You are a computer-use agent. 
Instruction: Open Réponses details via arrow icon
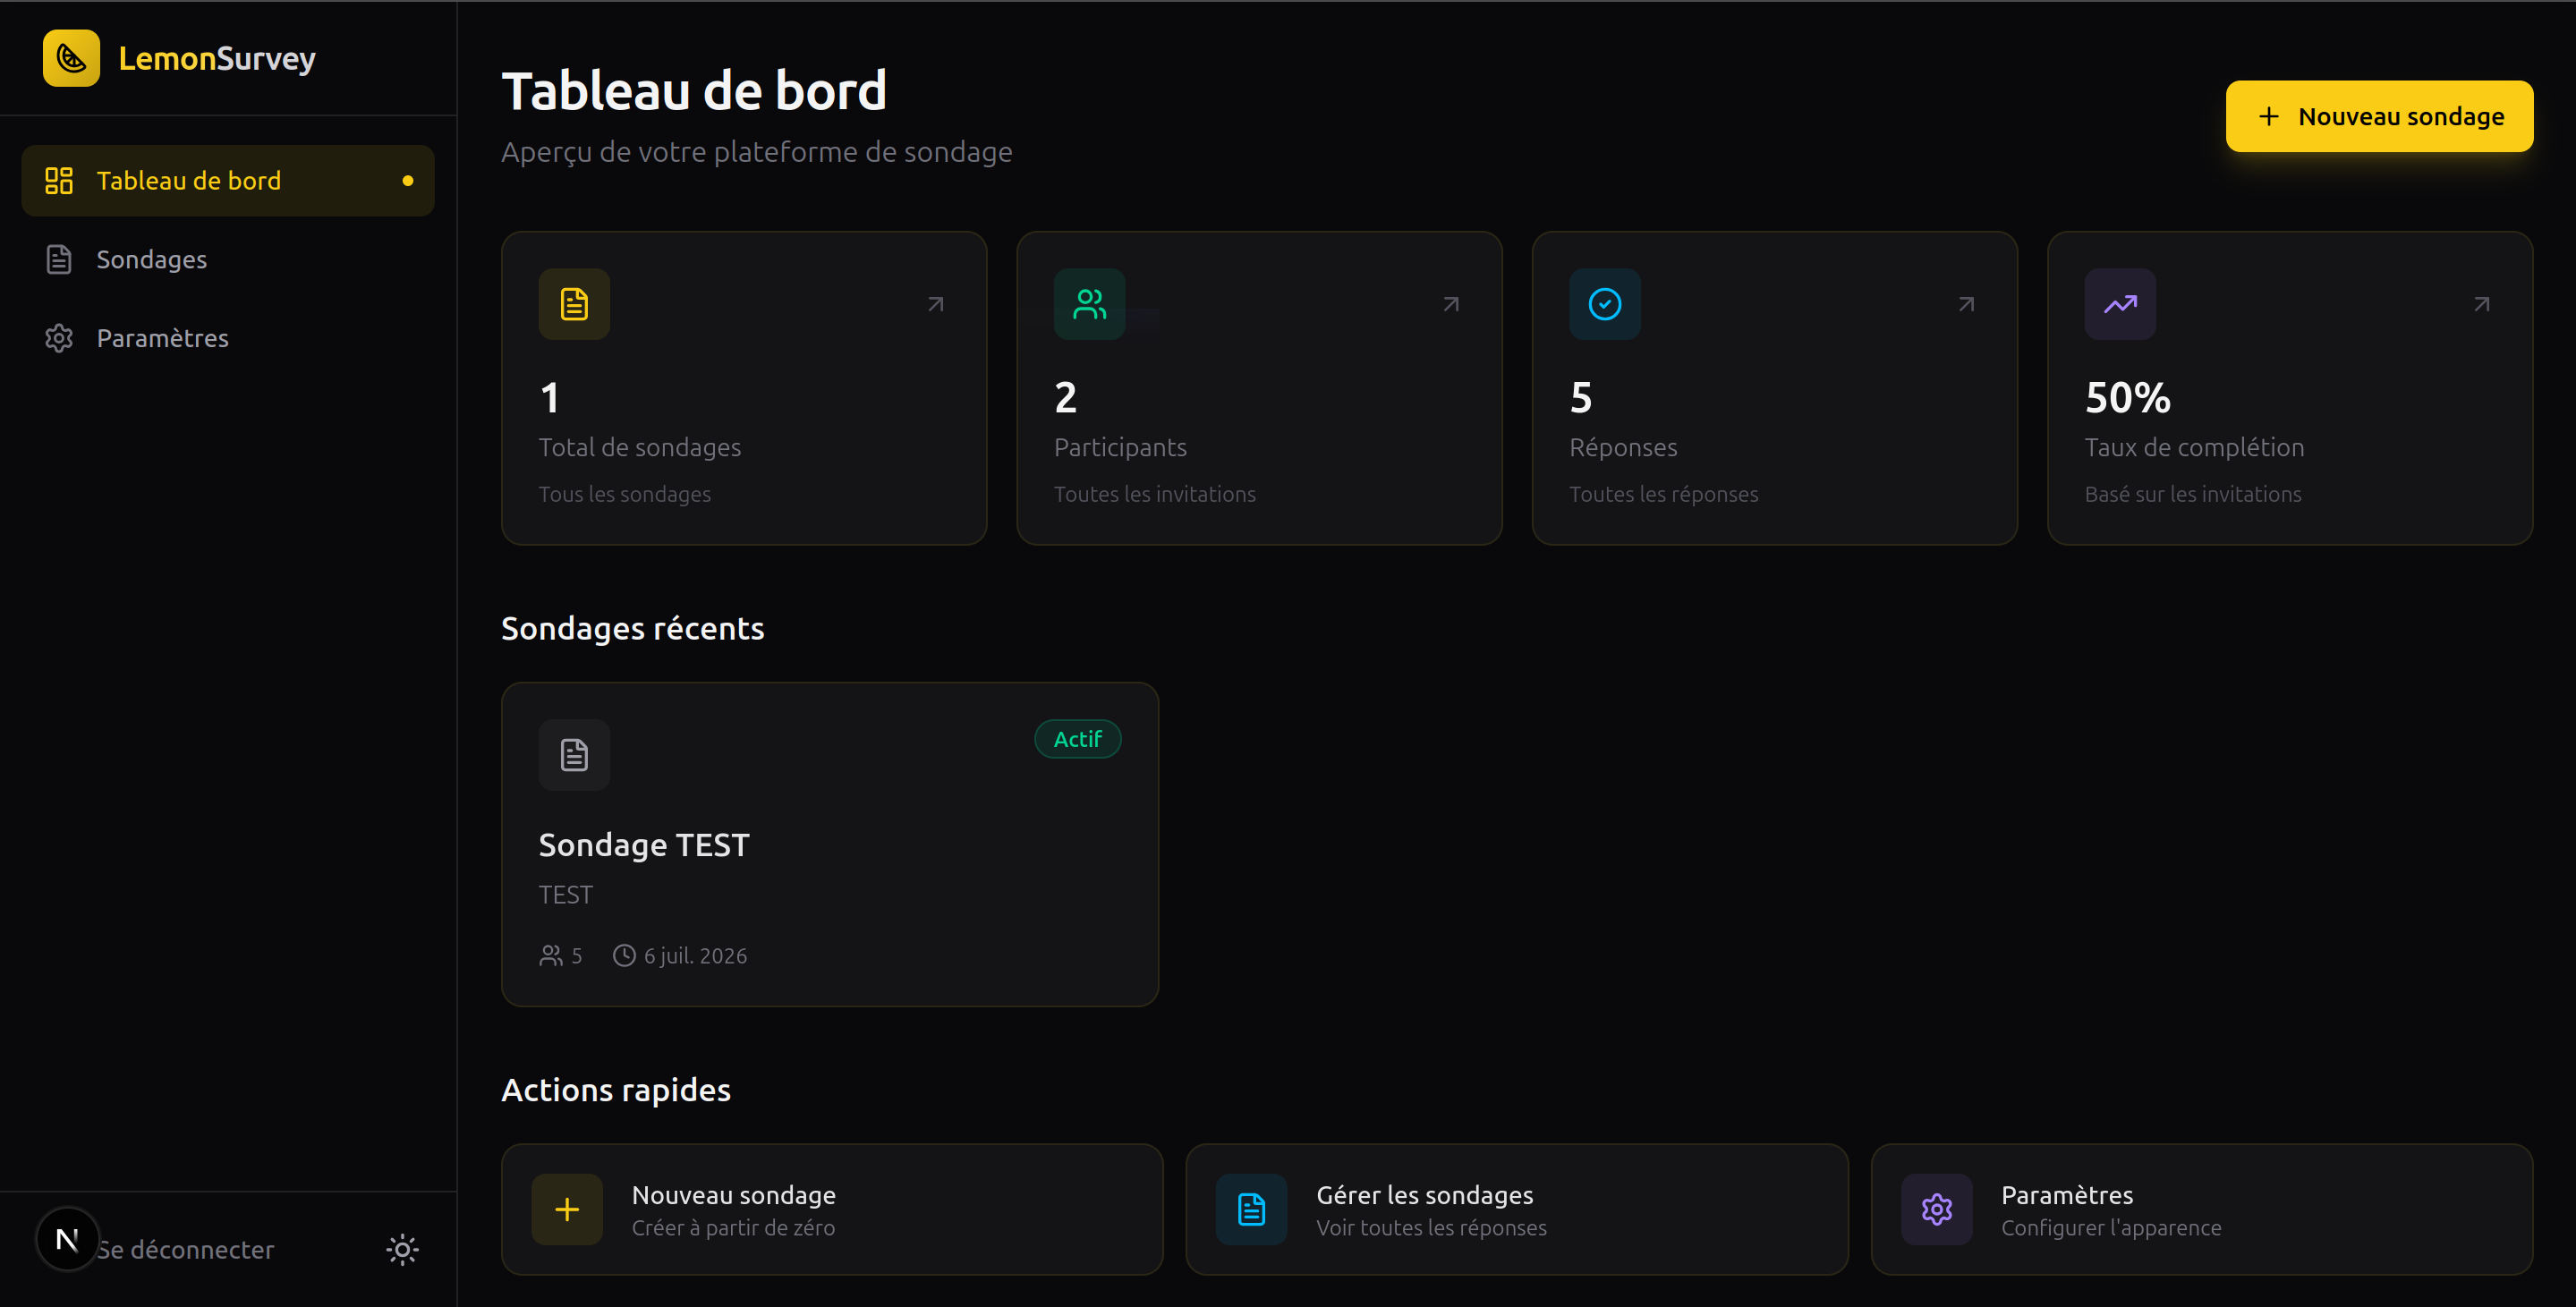tap(1966, 304)
